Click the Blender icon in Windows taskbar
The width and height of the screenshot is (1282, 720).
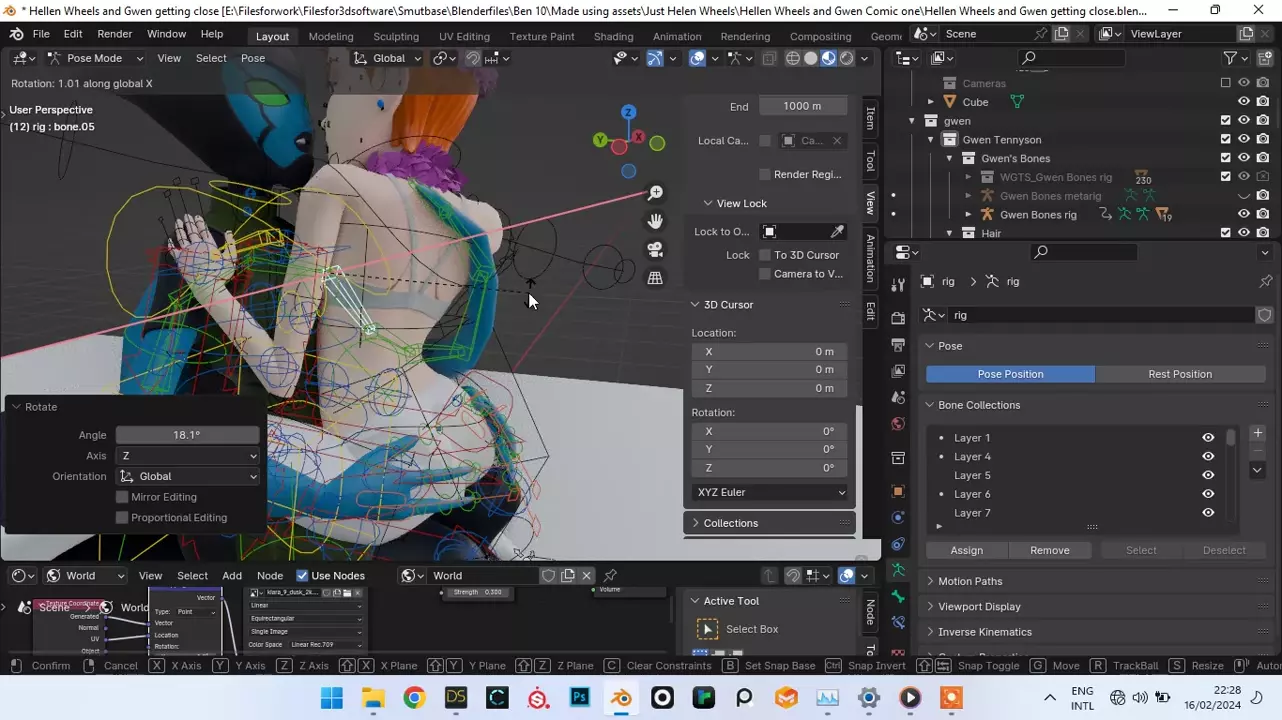click(x=622, y=698)
